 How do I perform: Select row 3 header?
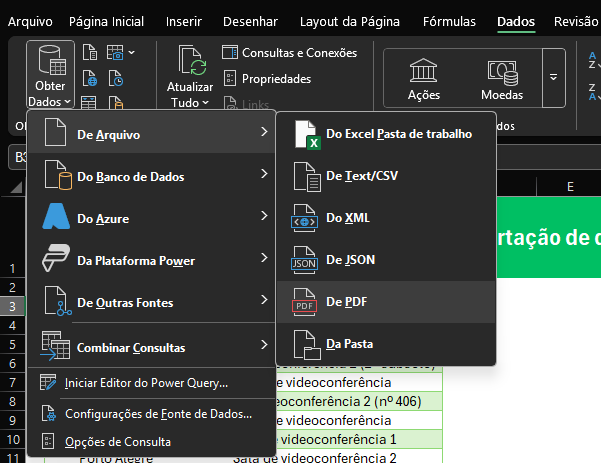13,306
